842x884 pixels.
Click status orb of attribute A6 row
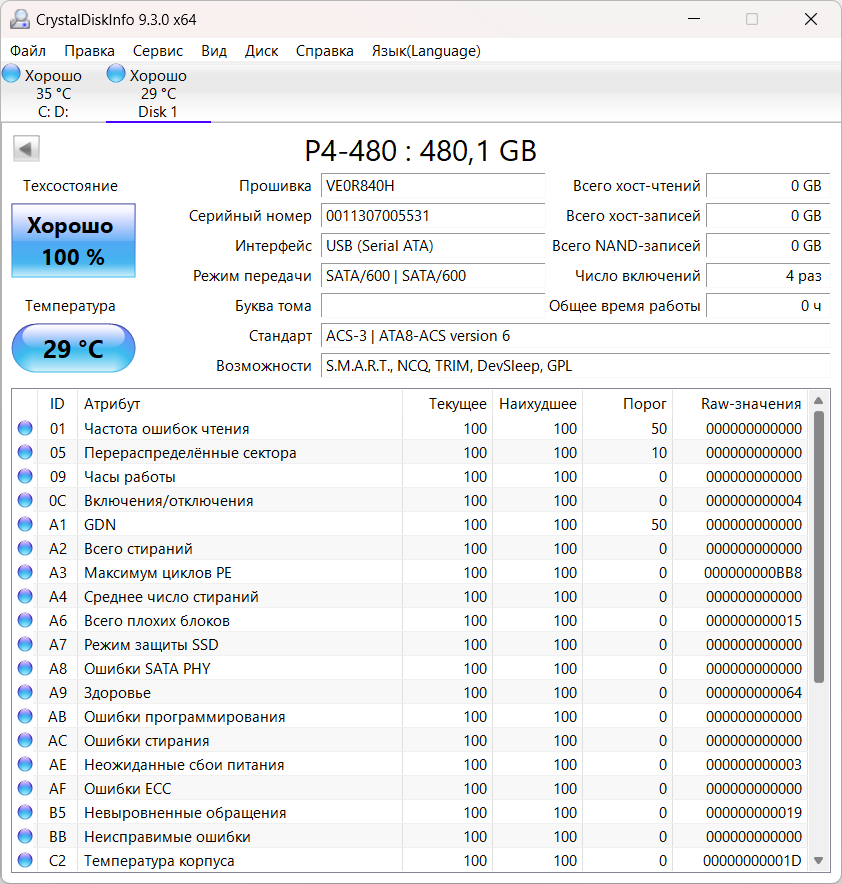pos(25,620)
